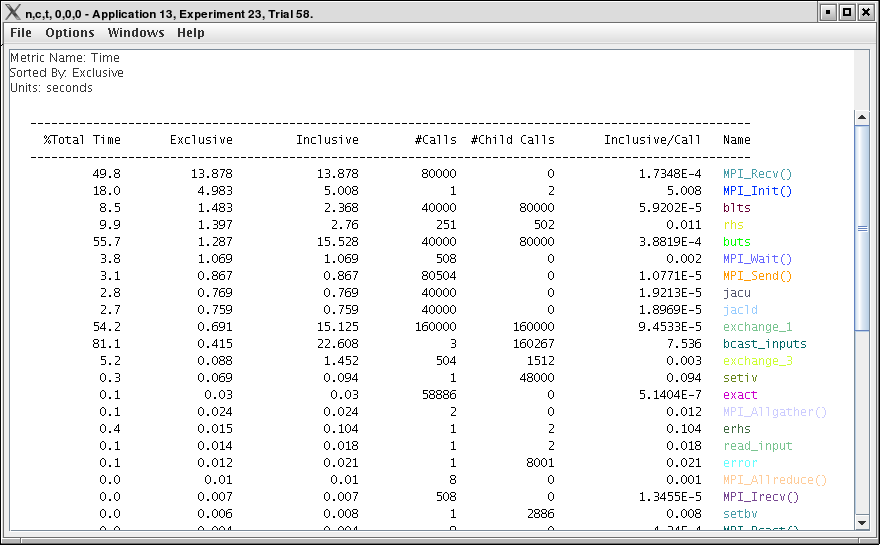Minimize the statistics window
Image resolution: width=880 pixels, height=545 pixels.
pyautogui.click(x=828, y=12)
